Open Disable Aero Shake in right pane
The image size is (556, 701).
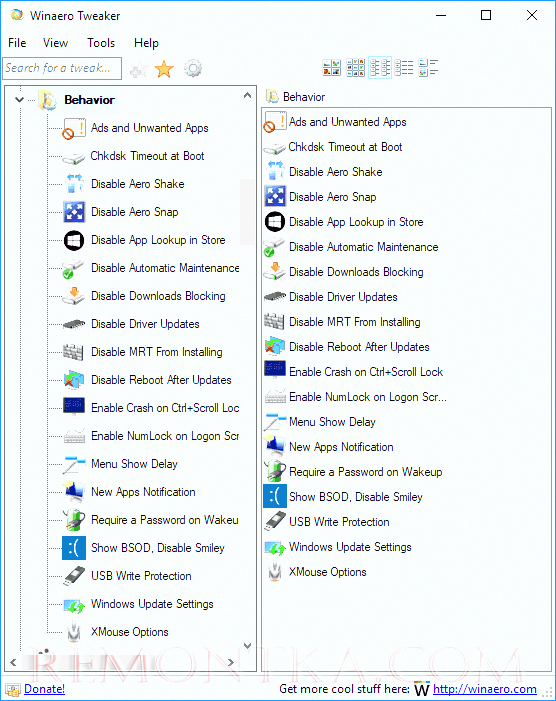(x=335, y=172)
